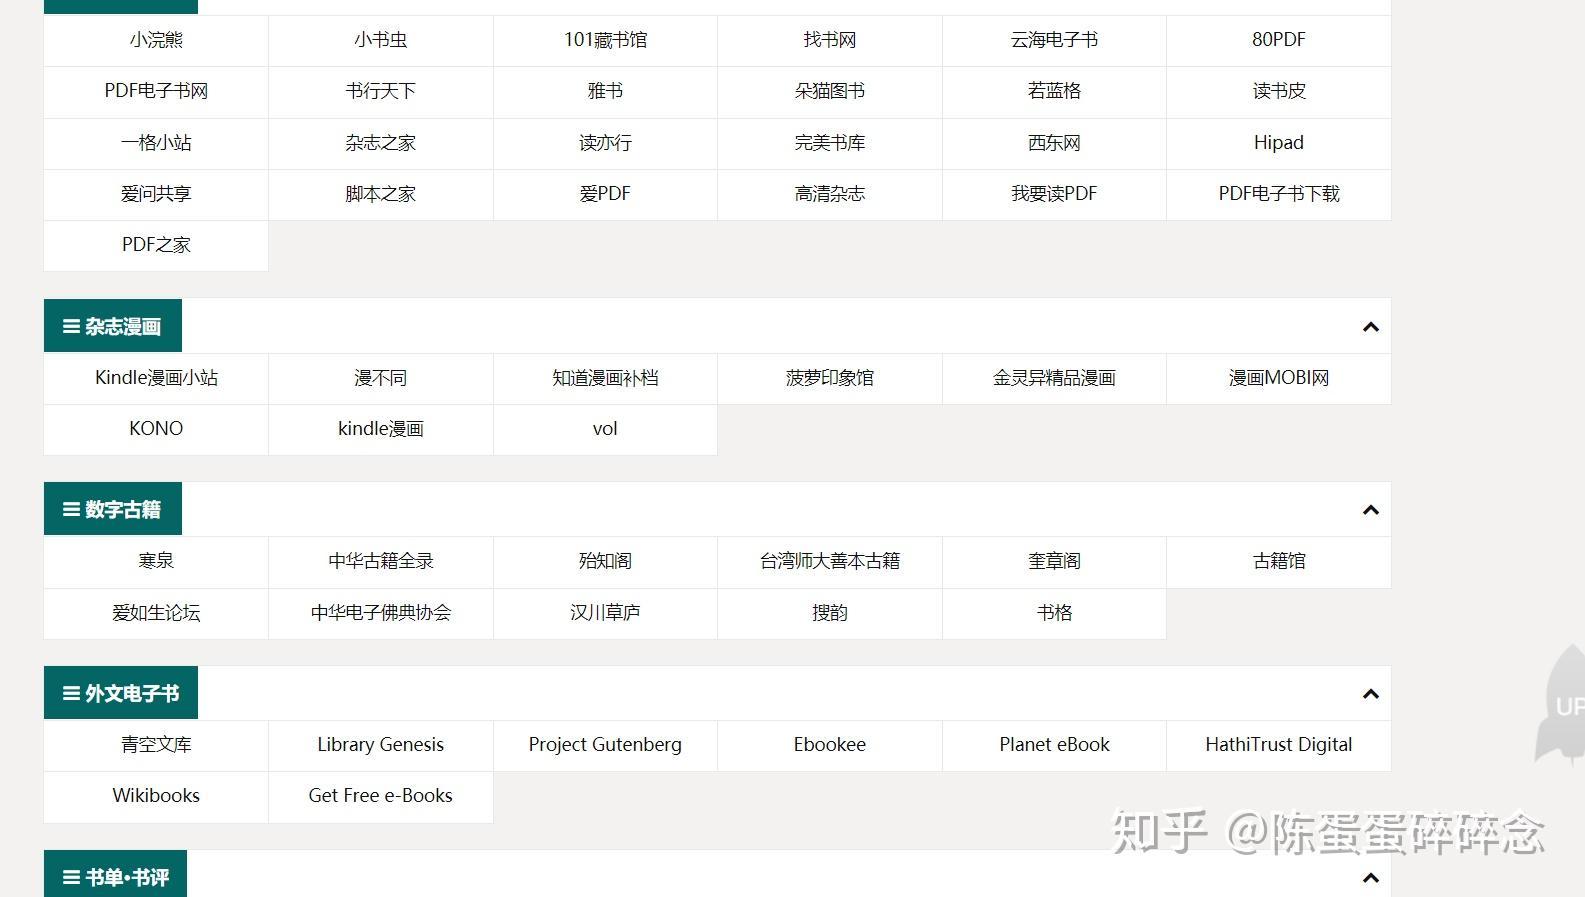
Task: Open the Wikibooks link
Action: pyautogui.click(x=156, y=796)
